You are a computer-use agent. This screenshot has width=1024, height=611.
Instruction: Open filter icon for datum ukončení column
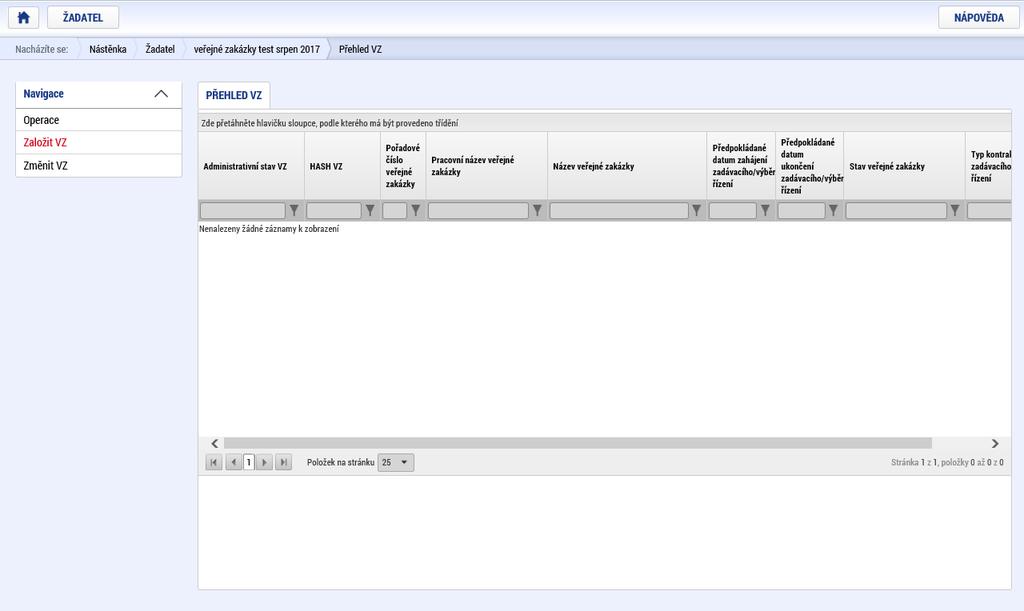pos(833,210)
